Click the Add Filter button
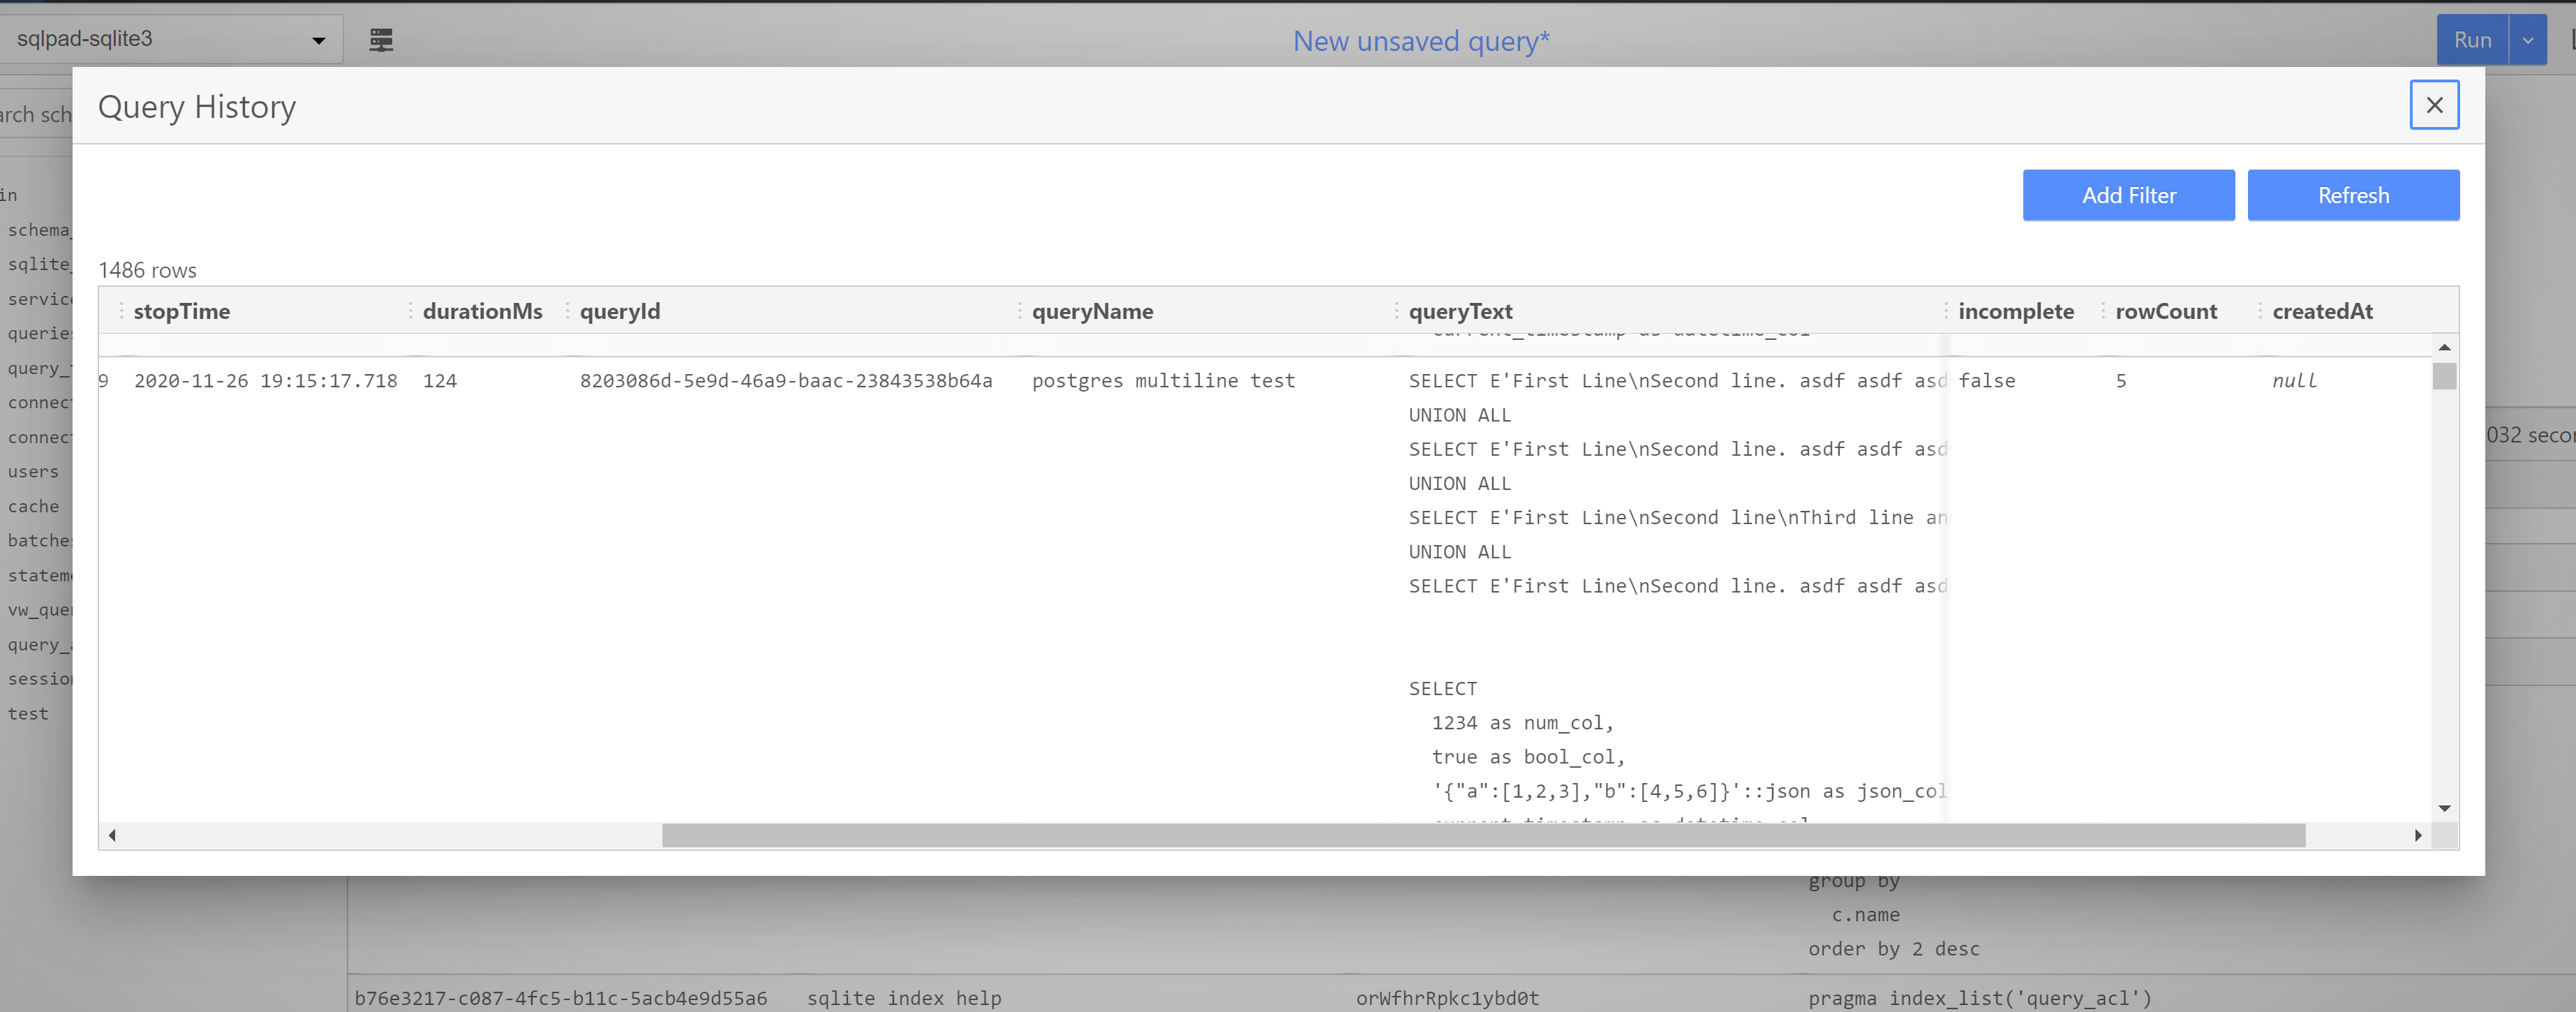2576x1012 pixels. point(2129,195)
